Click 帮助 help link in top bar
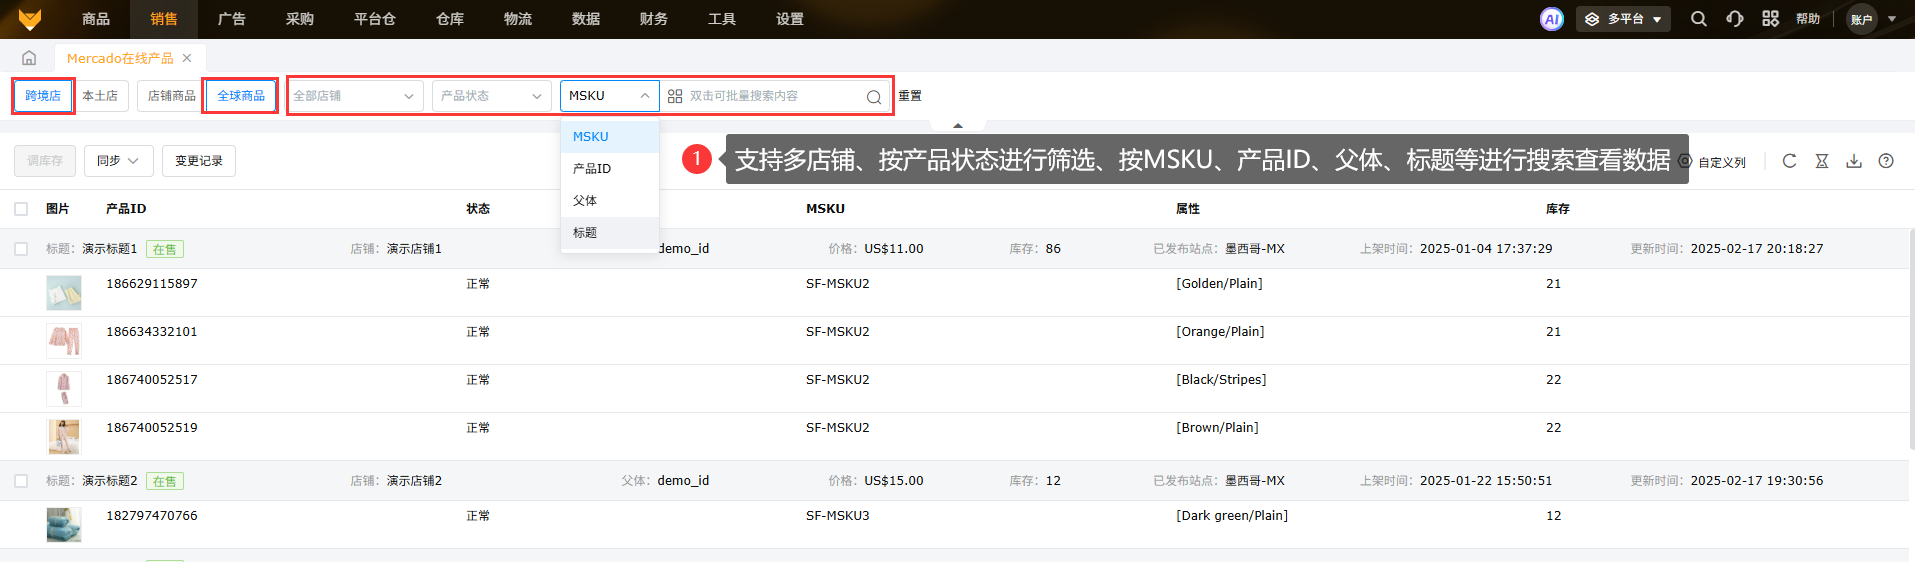This screenshot has height=562, width=1915. (x=1808, y=19)
